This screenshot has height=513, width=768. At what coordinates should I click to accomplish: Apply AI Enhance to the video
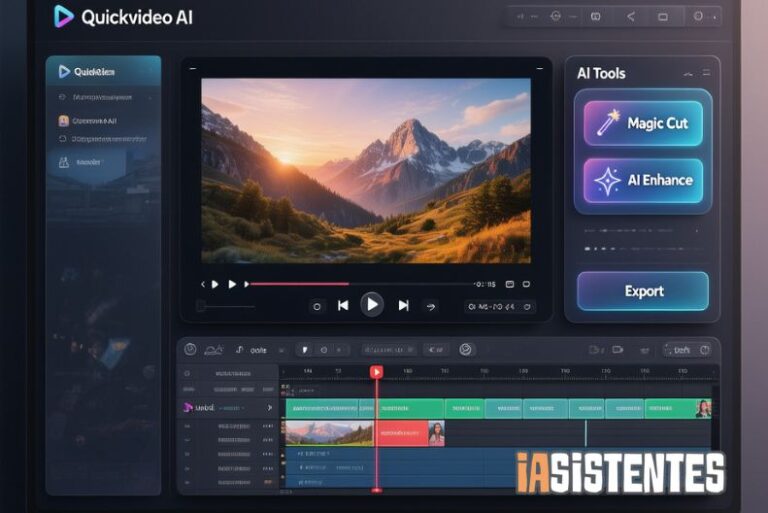click(x=643, y=180)
